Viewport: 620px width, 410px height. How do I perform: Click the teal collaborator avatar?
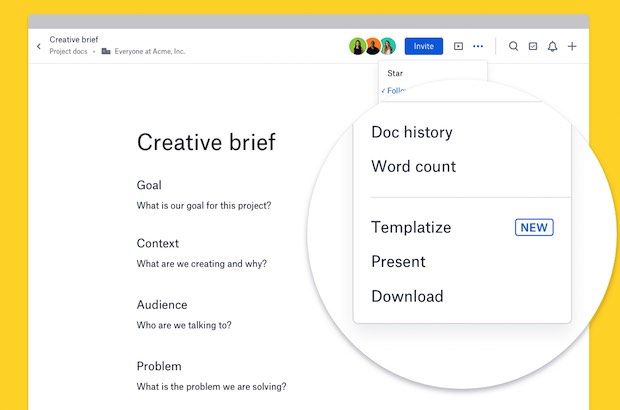[388, 46]
